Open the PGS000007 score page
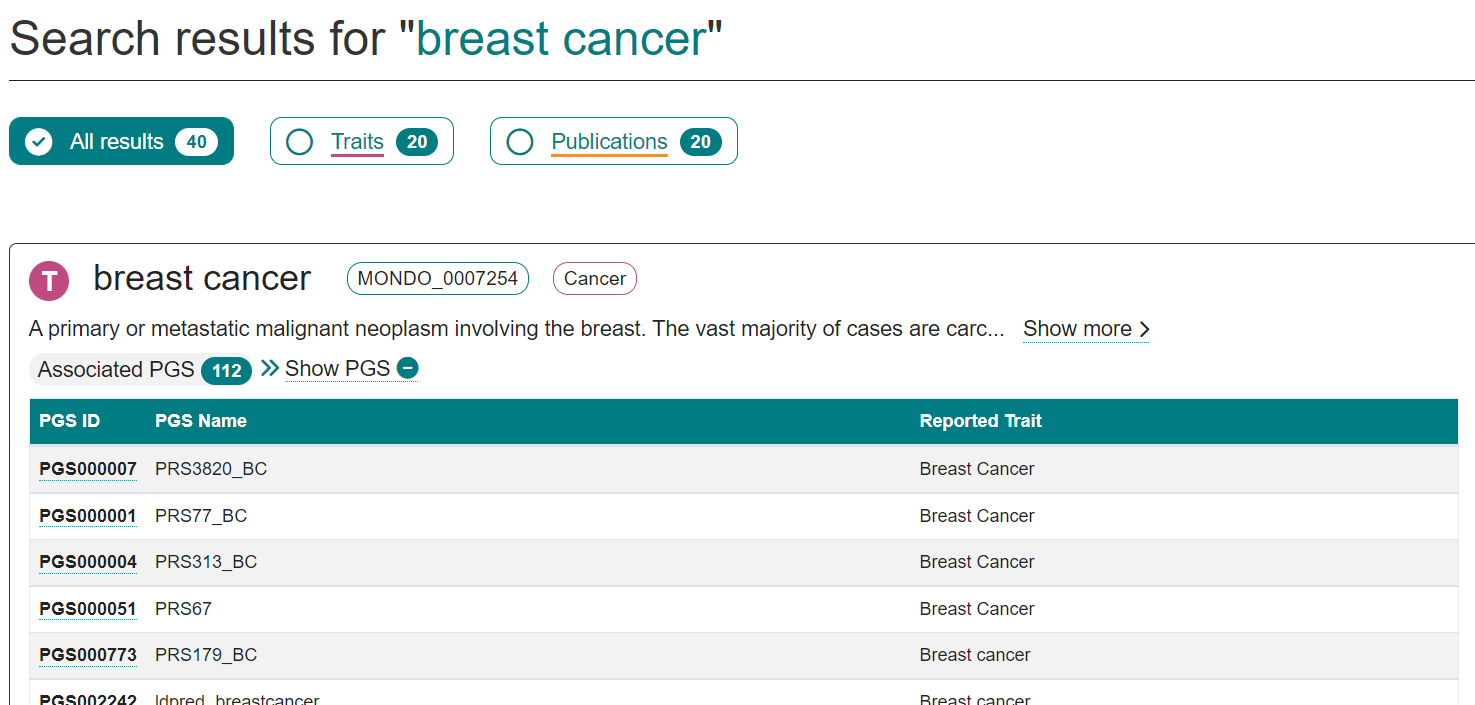This screenshot has width=1475, height=705. pos(88,468)
